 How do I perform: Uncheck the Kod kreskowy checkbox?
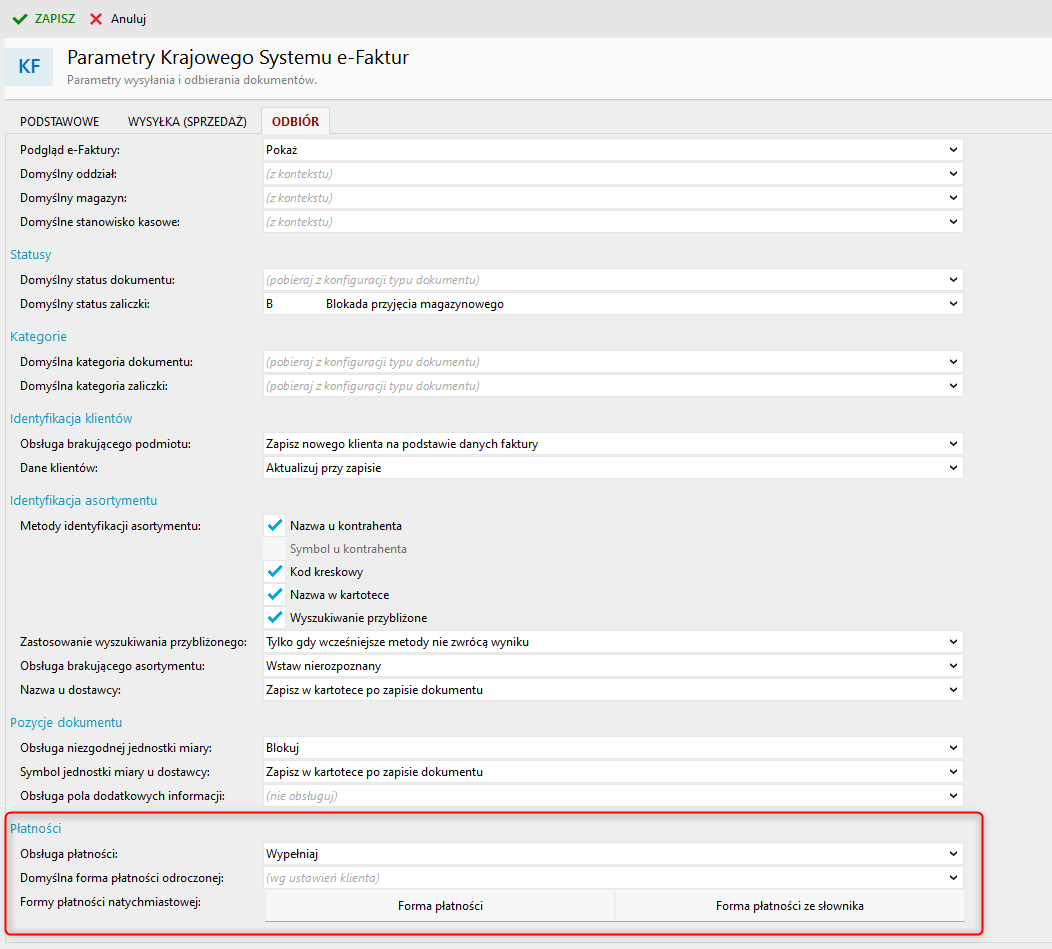[x=275, y=572]
